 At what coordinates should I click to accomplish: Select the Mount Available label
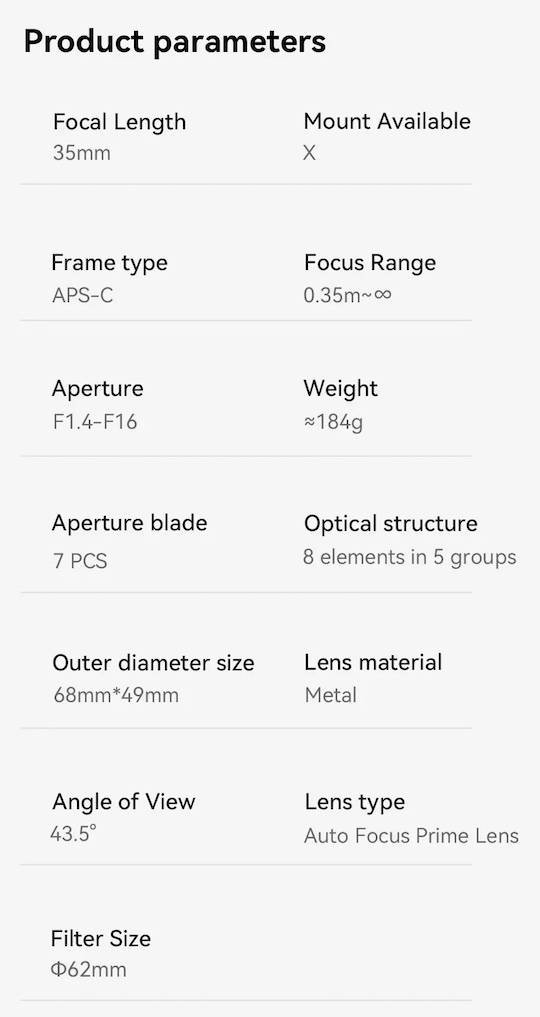point(387,121)
